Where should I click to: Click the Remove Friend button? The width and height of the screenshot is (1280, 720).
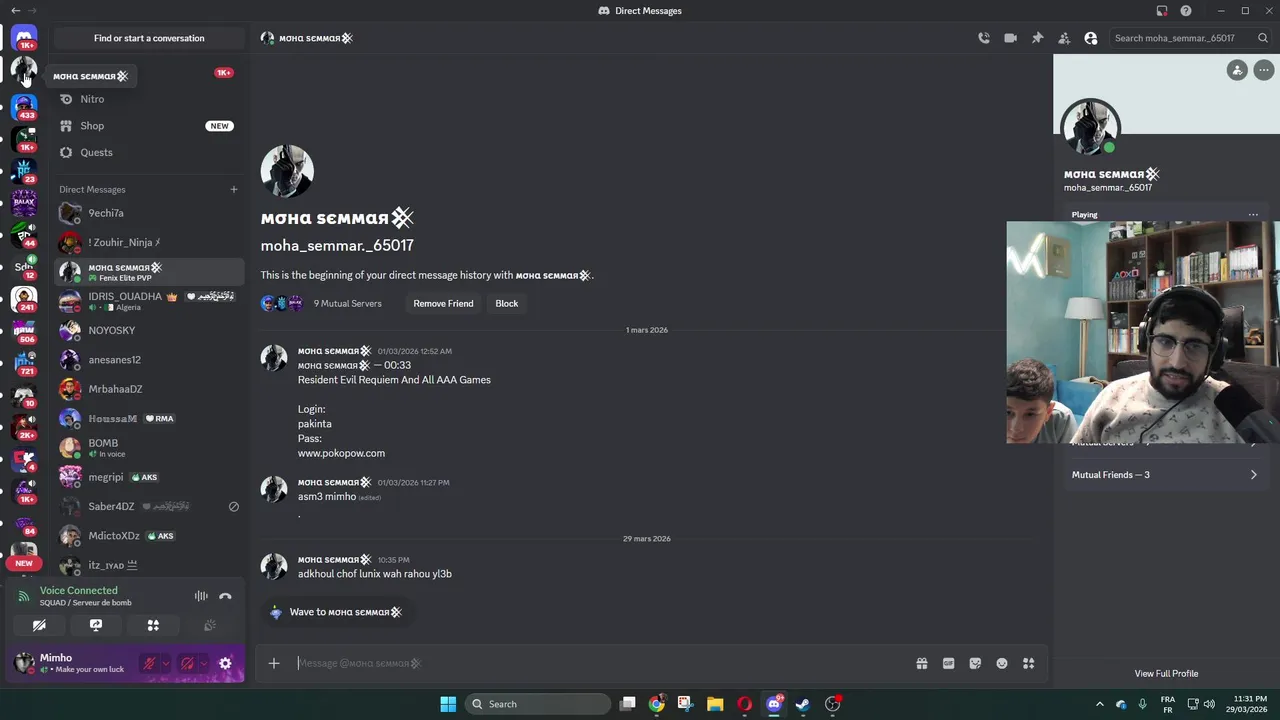[443, 303]
